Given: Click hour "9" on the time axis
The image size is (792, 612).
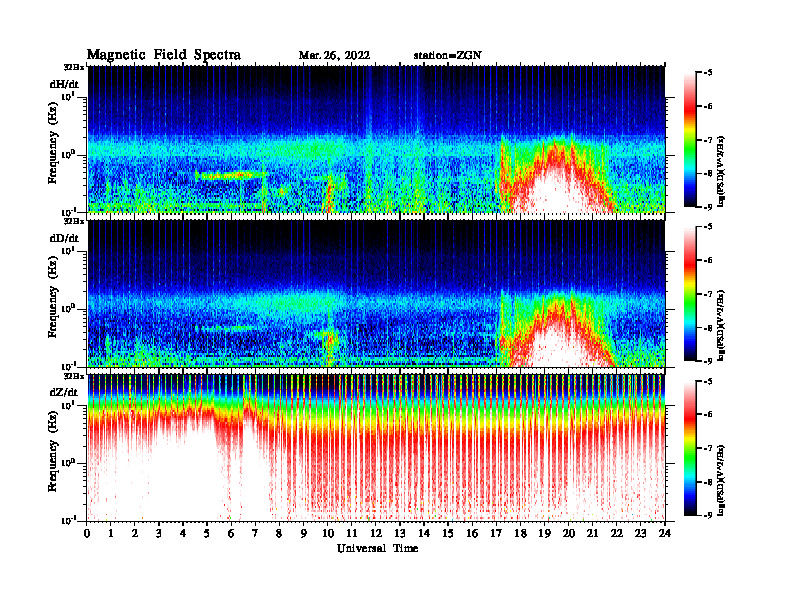Looking at the screenshot, I should (303, 533).
